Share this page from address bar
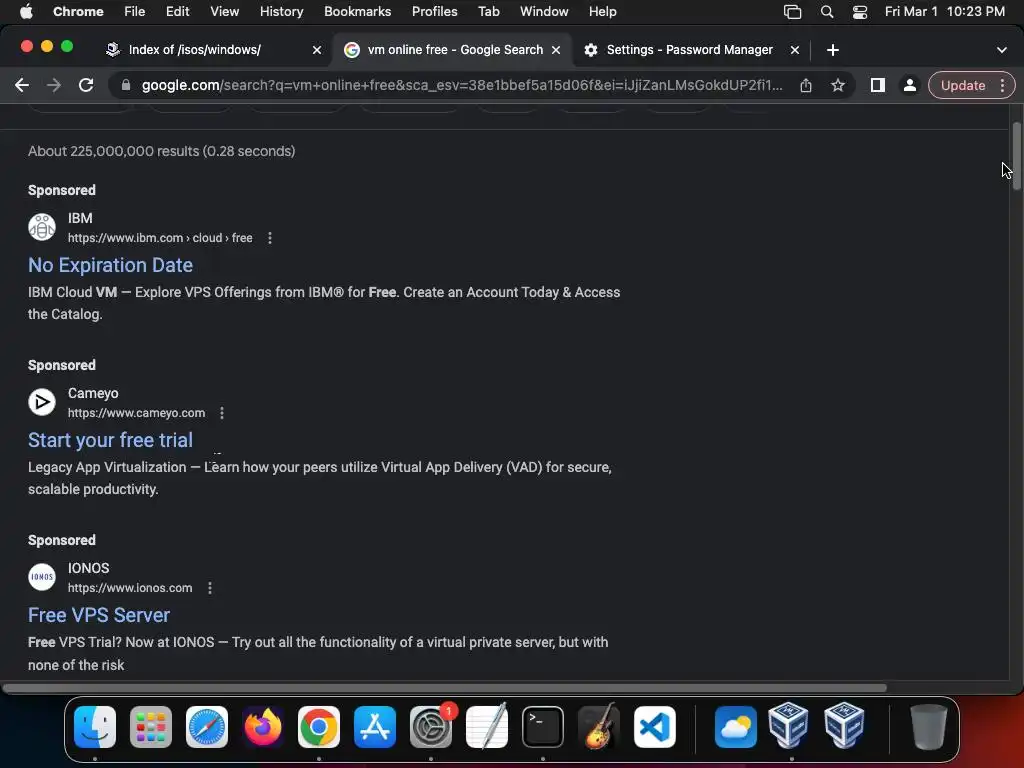 [x=806, y=85]
